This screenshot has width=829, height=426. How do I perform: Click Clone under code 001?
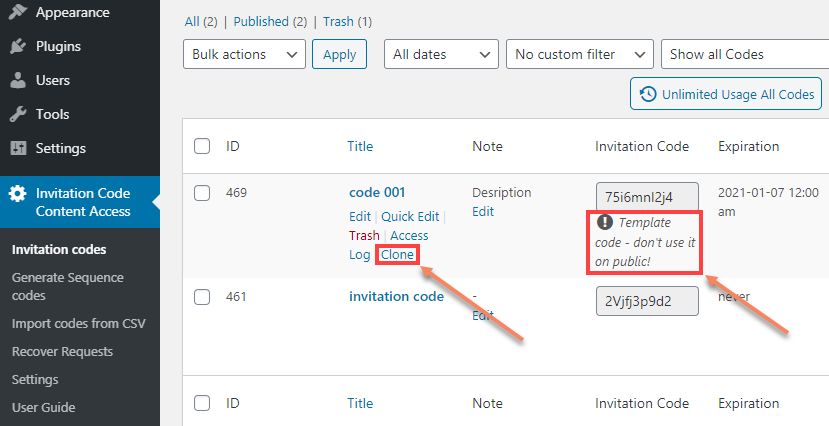click(x=397, y=255)
